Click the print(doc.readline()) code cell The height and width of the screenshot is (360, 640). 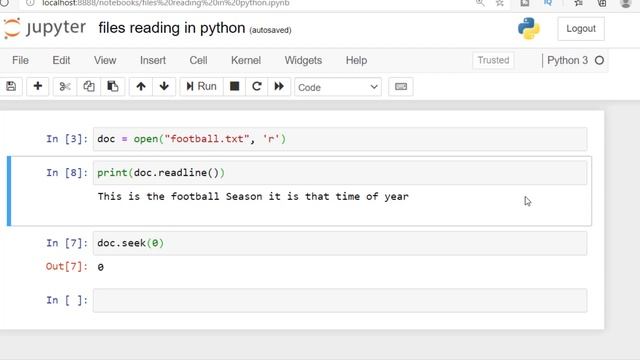click(340, 173)
